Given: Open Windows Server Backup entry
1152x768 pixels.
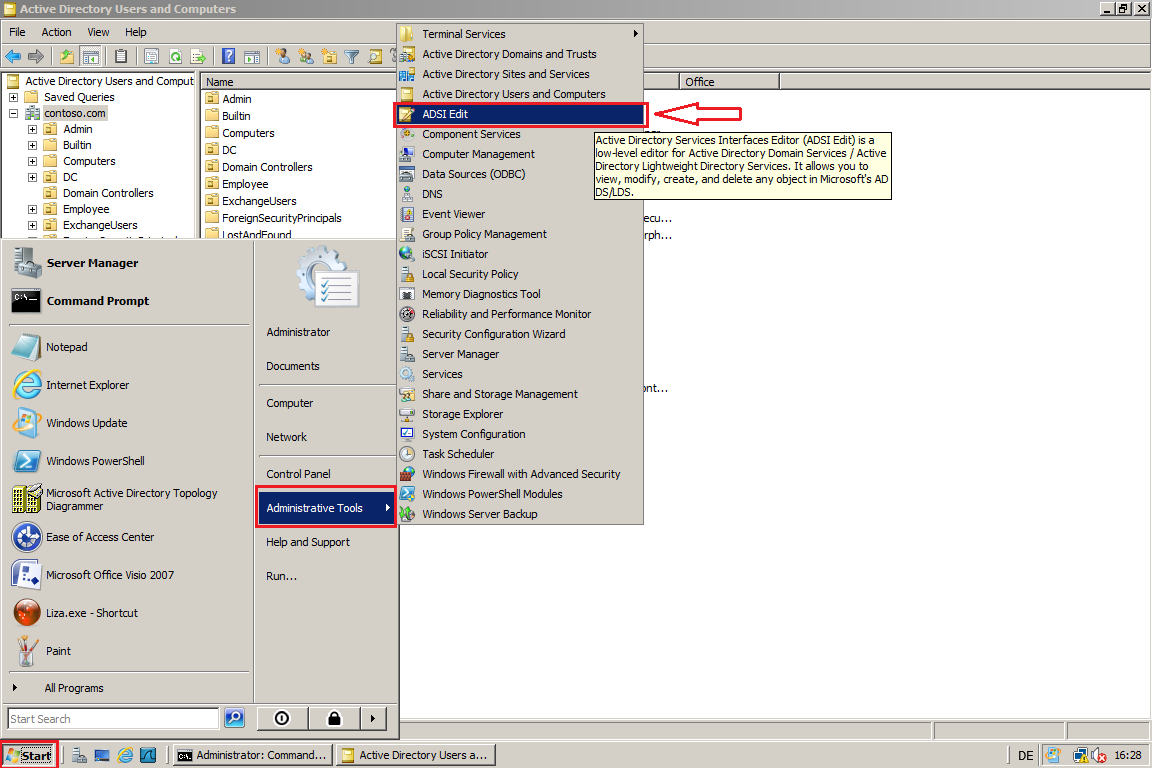Looking at the screenshot, I should pyautogui.click(x=521, y=514).
